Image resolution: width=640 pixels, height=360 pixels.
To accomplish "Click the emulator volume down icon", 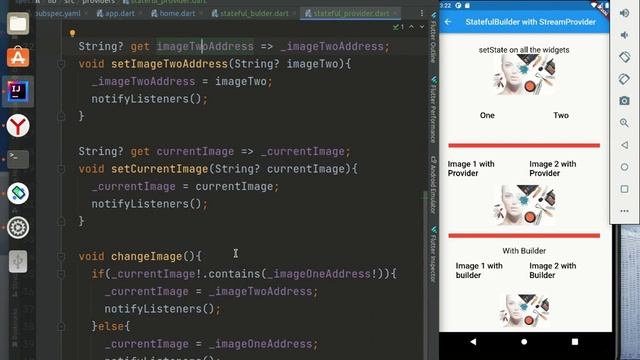I will 624,35.
